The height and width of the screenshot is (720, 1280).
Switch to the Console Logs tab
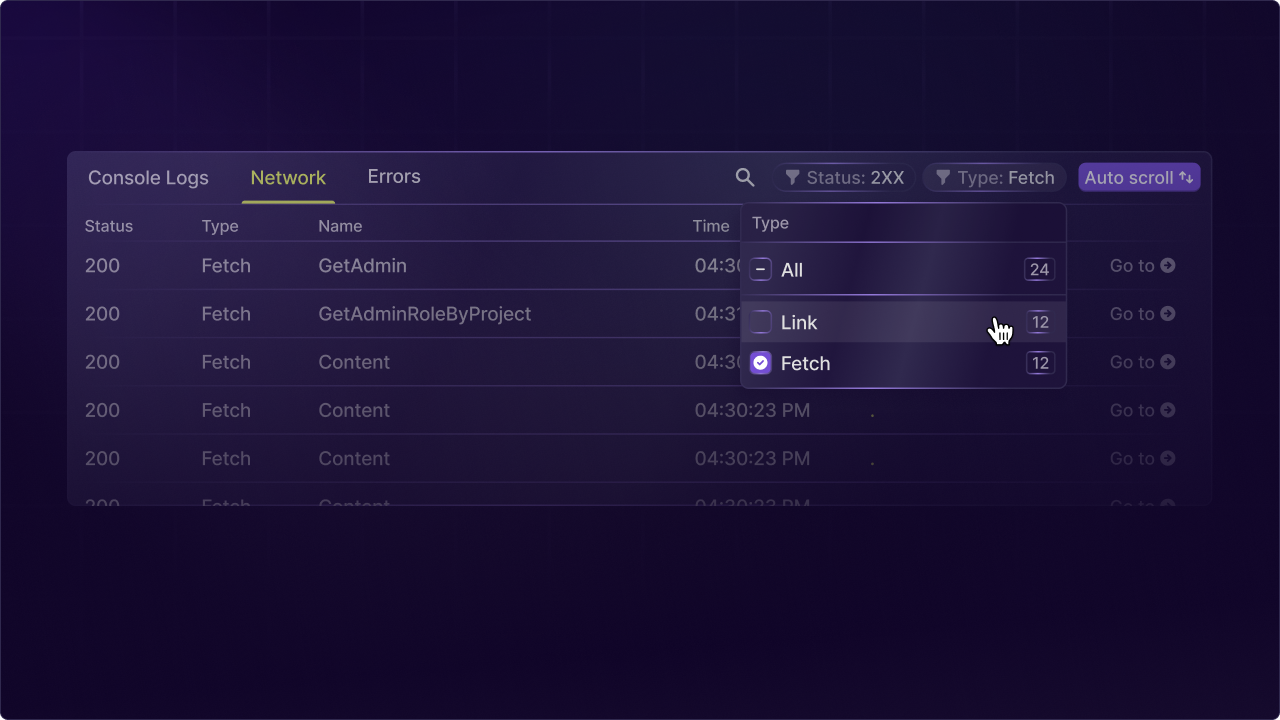pos(148,177)
